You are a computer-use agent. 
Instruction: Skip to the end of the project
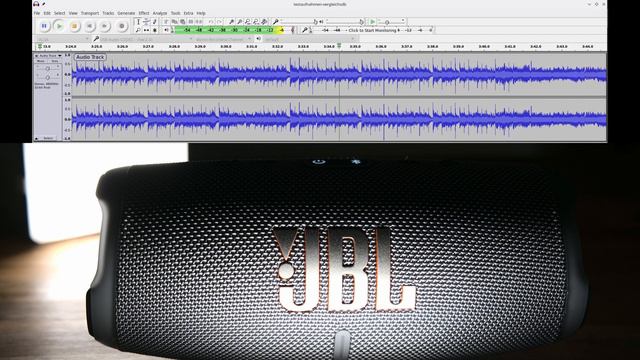(x=104, y=26)
